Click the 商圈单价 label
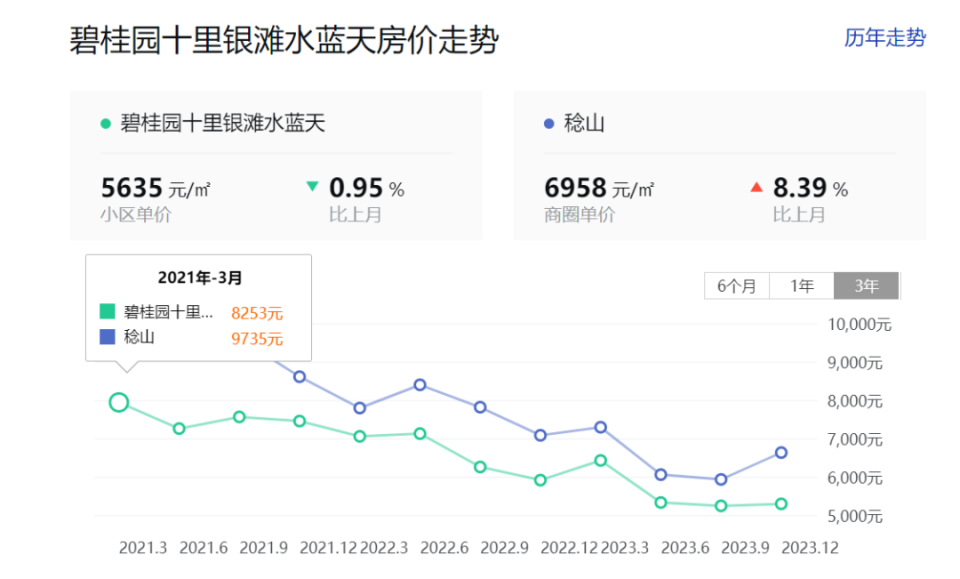 [579, 215]
